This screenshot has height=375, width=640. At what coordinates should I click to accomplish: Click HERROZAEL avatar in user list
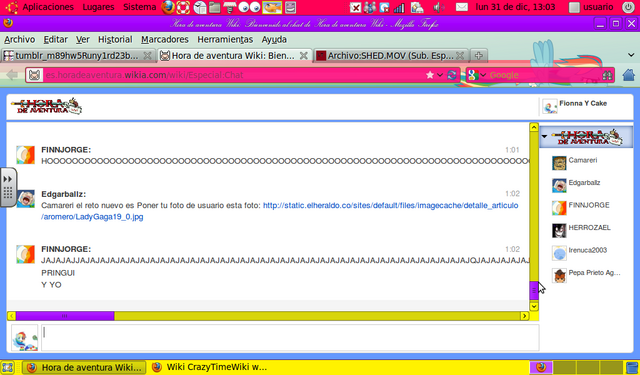pyautogui.click(x=559, y=230)
